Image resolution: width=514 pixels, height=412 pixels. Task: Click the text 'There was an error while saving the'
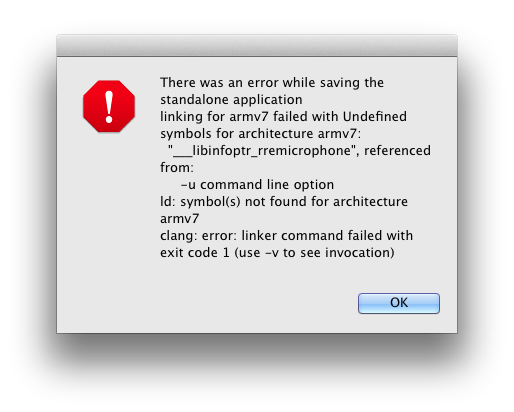point(272,83)
